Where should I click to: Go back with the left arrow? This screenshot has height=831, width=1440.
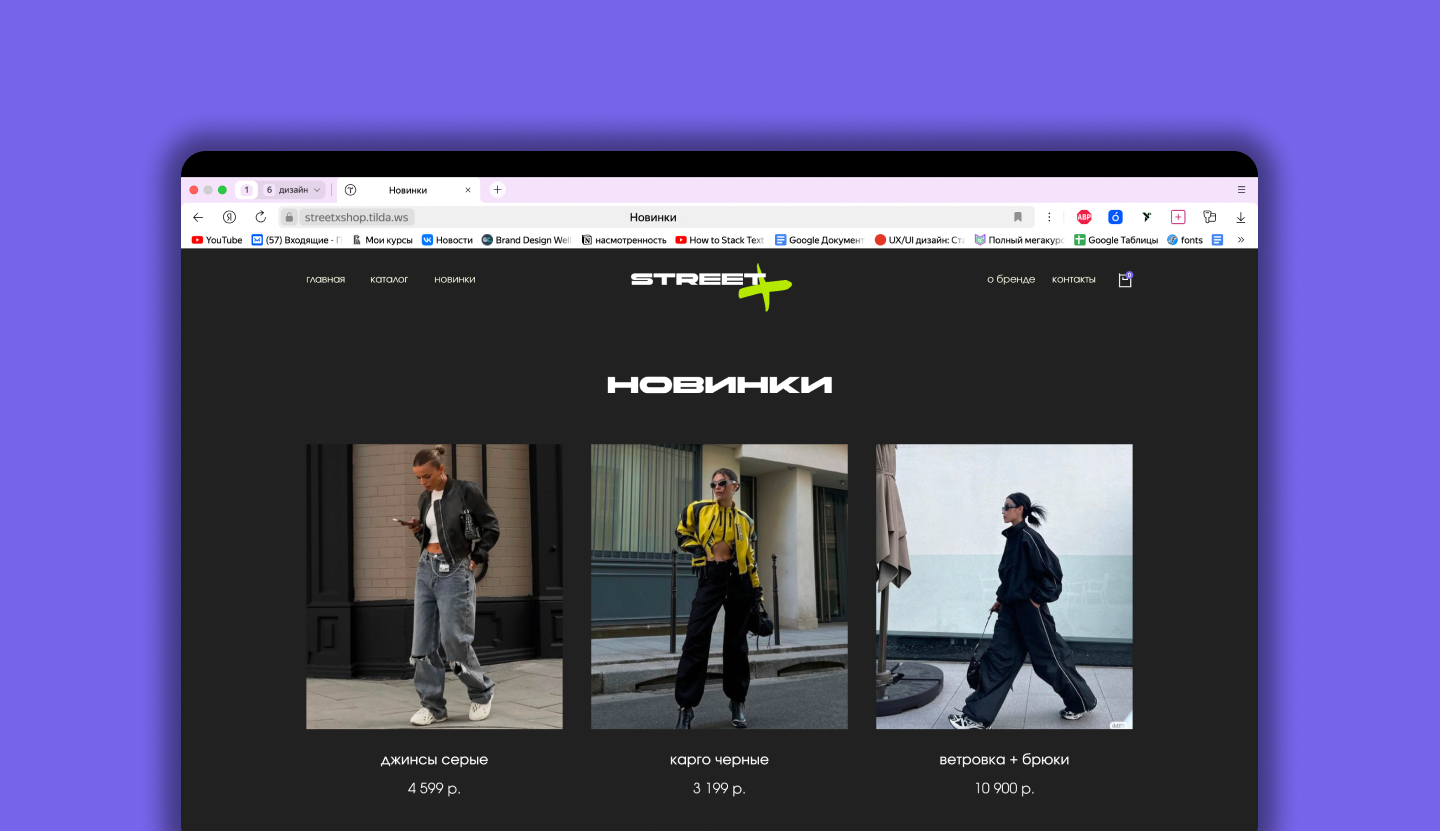click(x=198, y=217)
